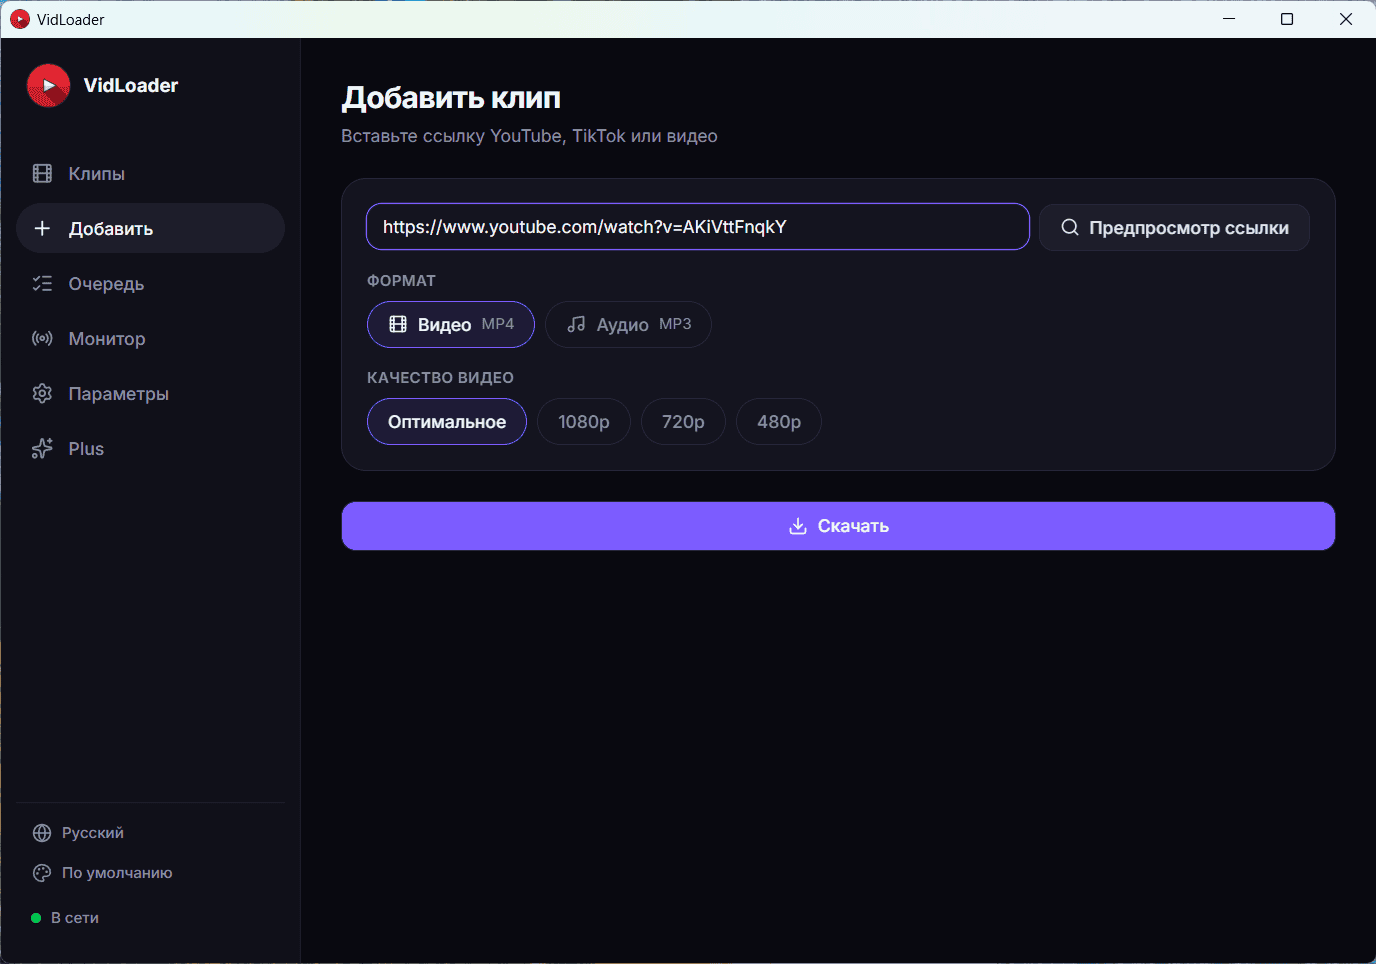Click the globe icon beside Русский
Screen dimensions: 1376x964
pos(42,833)
